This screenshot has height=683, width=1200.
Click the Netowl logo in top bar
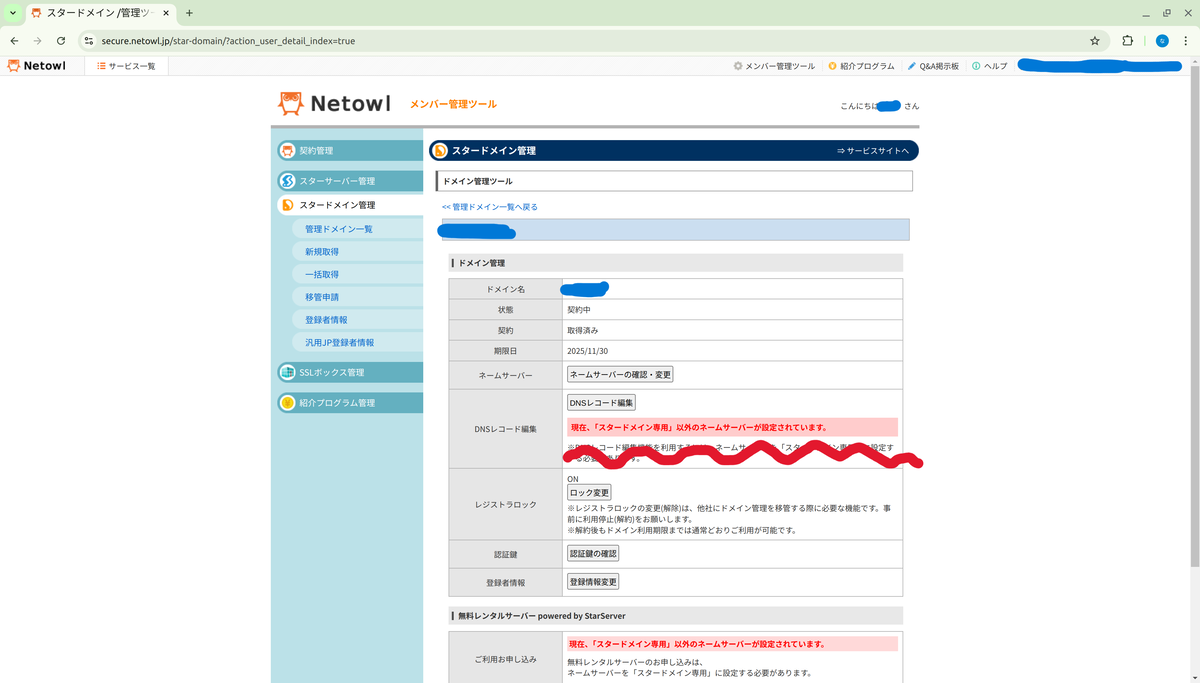[36, 66]
